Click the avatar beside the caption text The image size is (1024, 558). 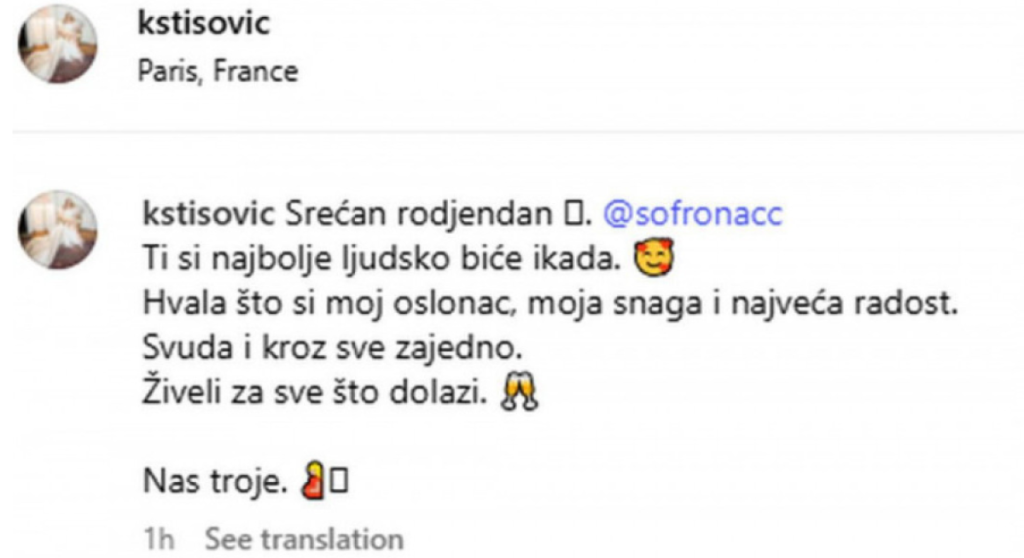tap(57, 230)
